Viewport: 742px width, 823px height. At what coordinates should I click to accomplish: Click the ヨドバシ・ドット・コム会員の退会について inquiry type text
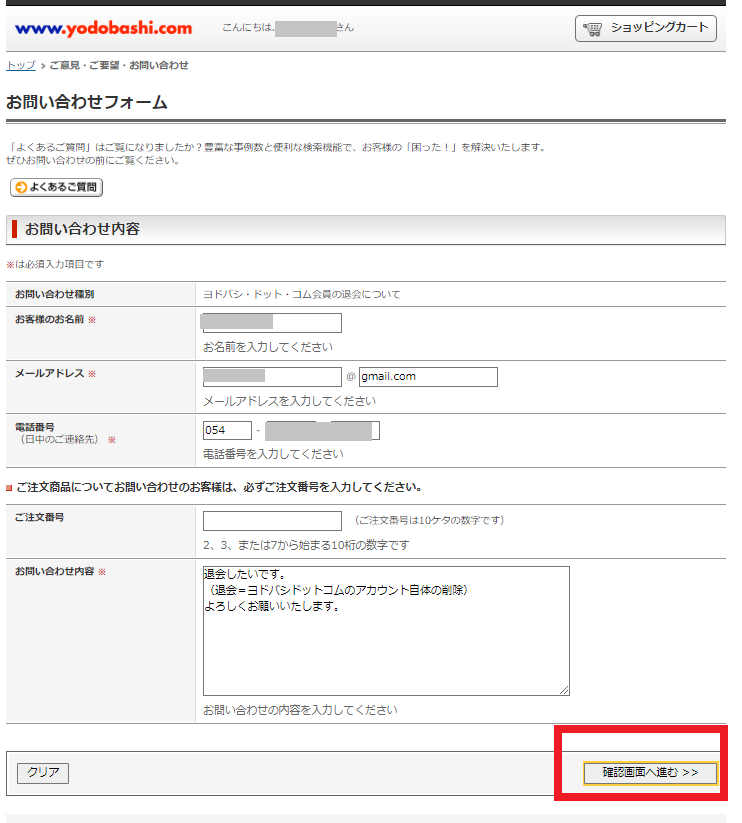(x=301, y=294)
